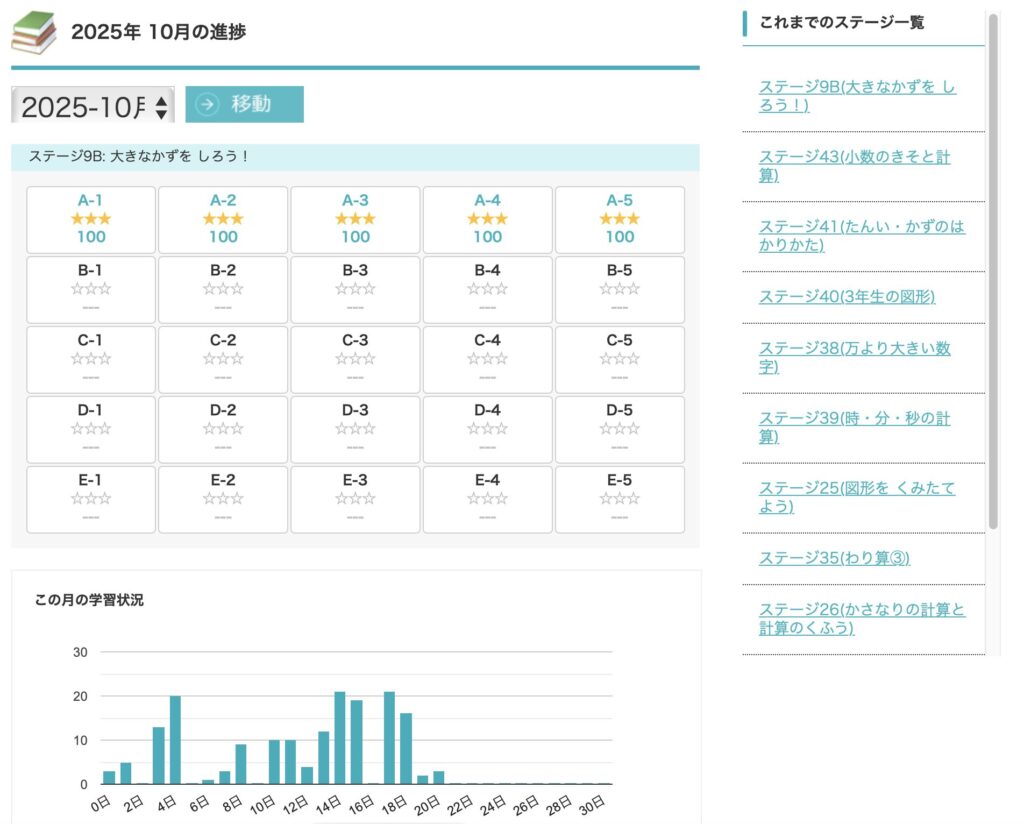Open the ステージ26 かさなりの計算 link

click(861, 618)
